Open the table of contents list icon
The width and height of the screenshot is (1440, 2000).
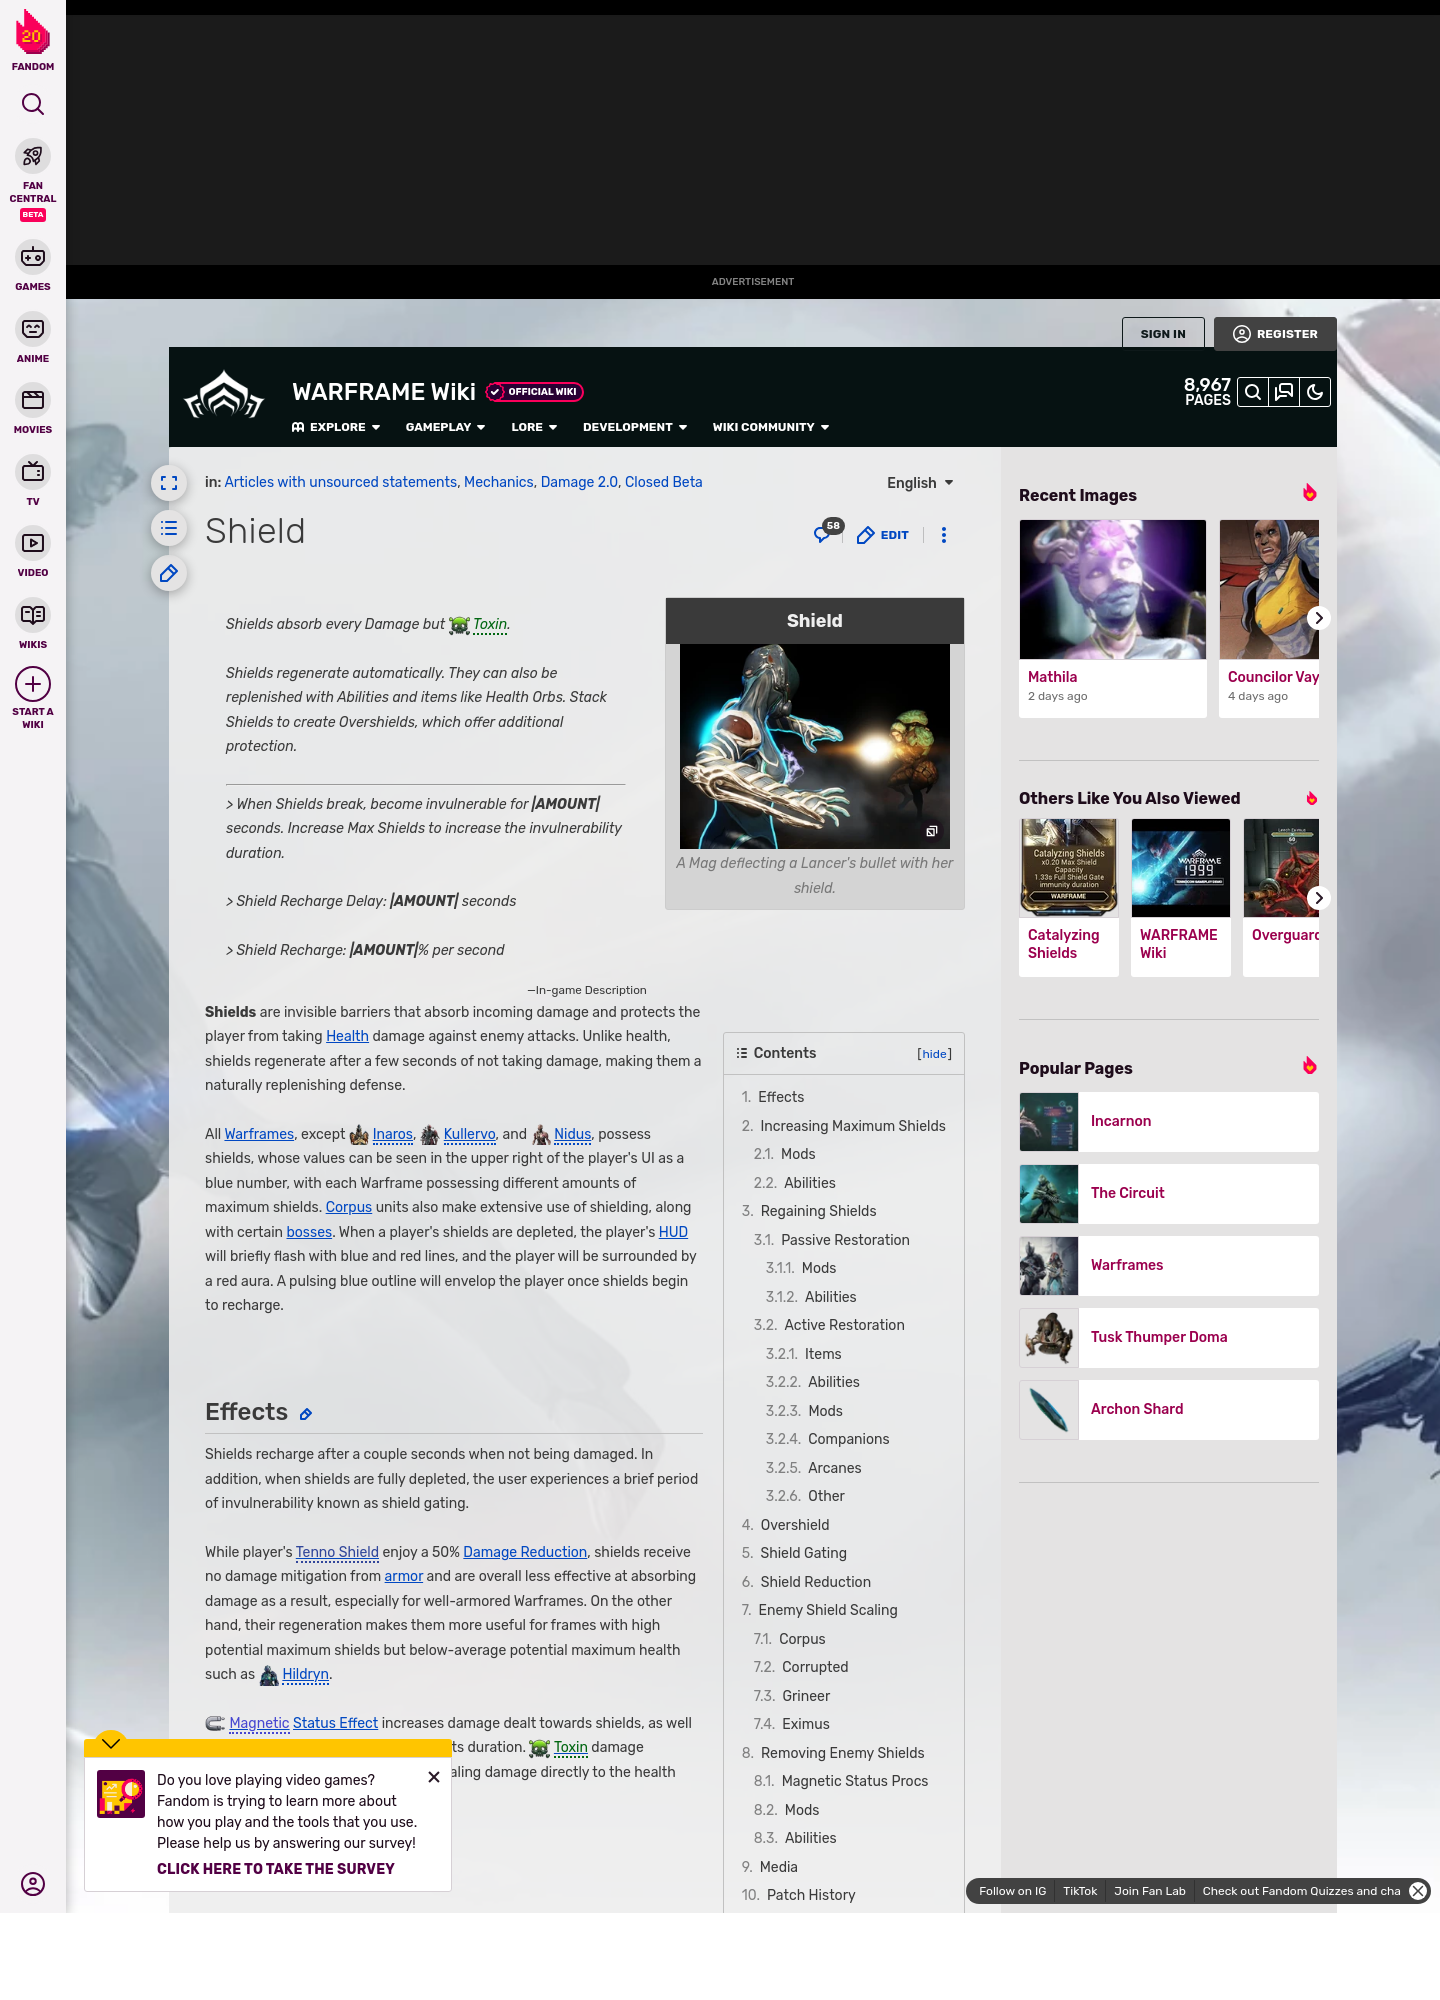169,528
